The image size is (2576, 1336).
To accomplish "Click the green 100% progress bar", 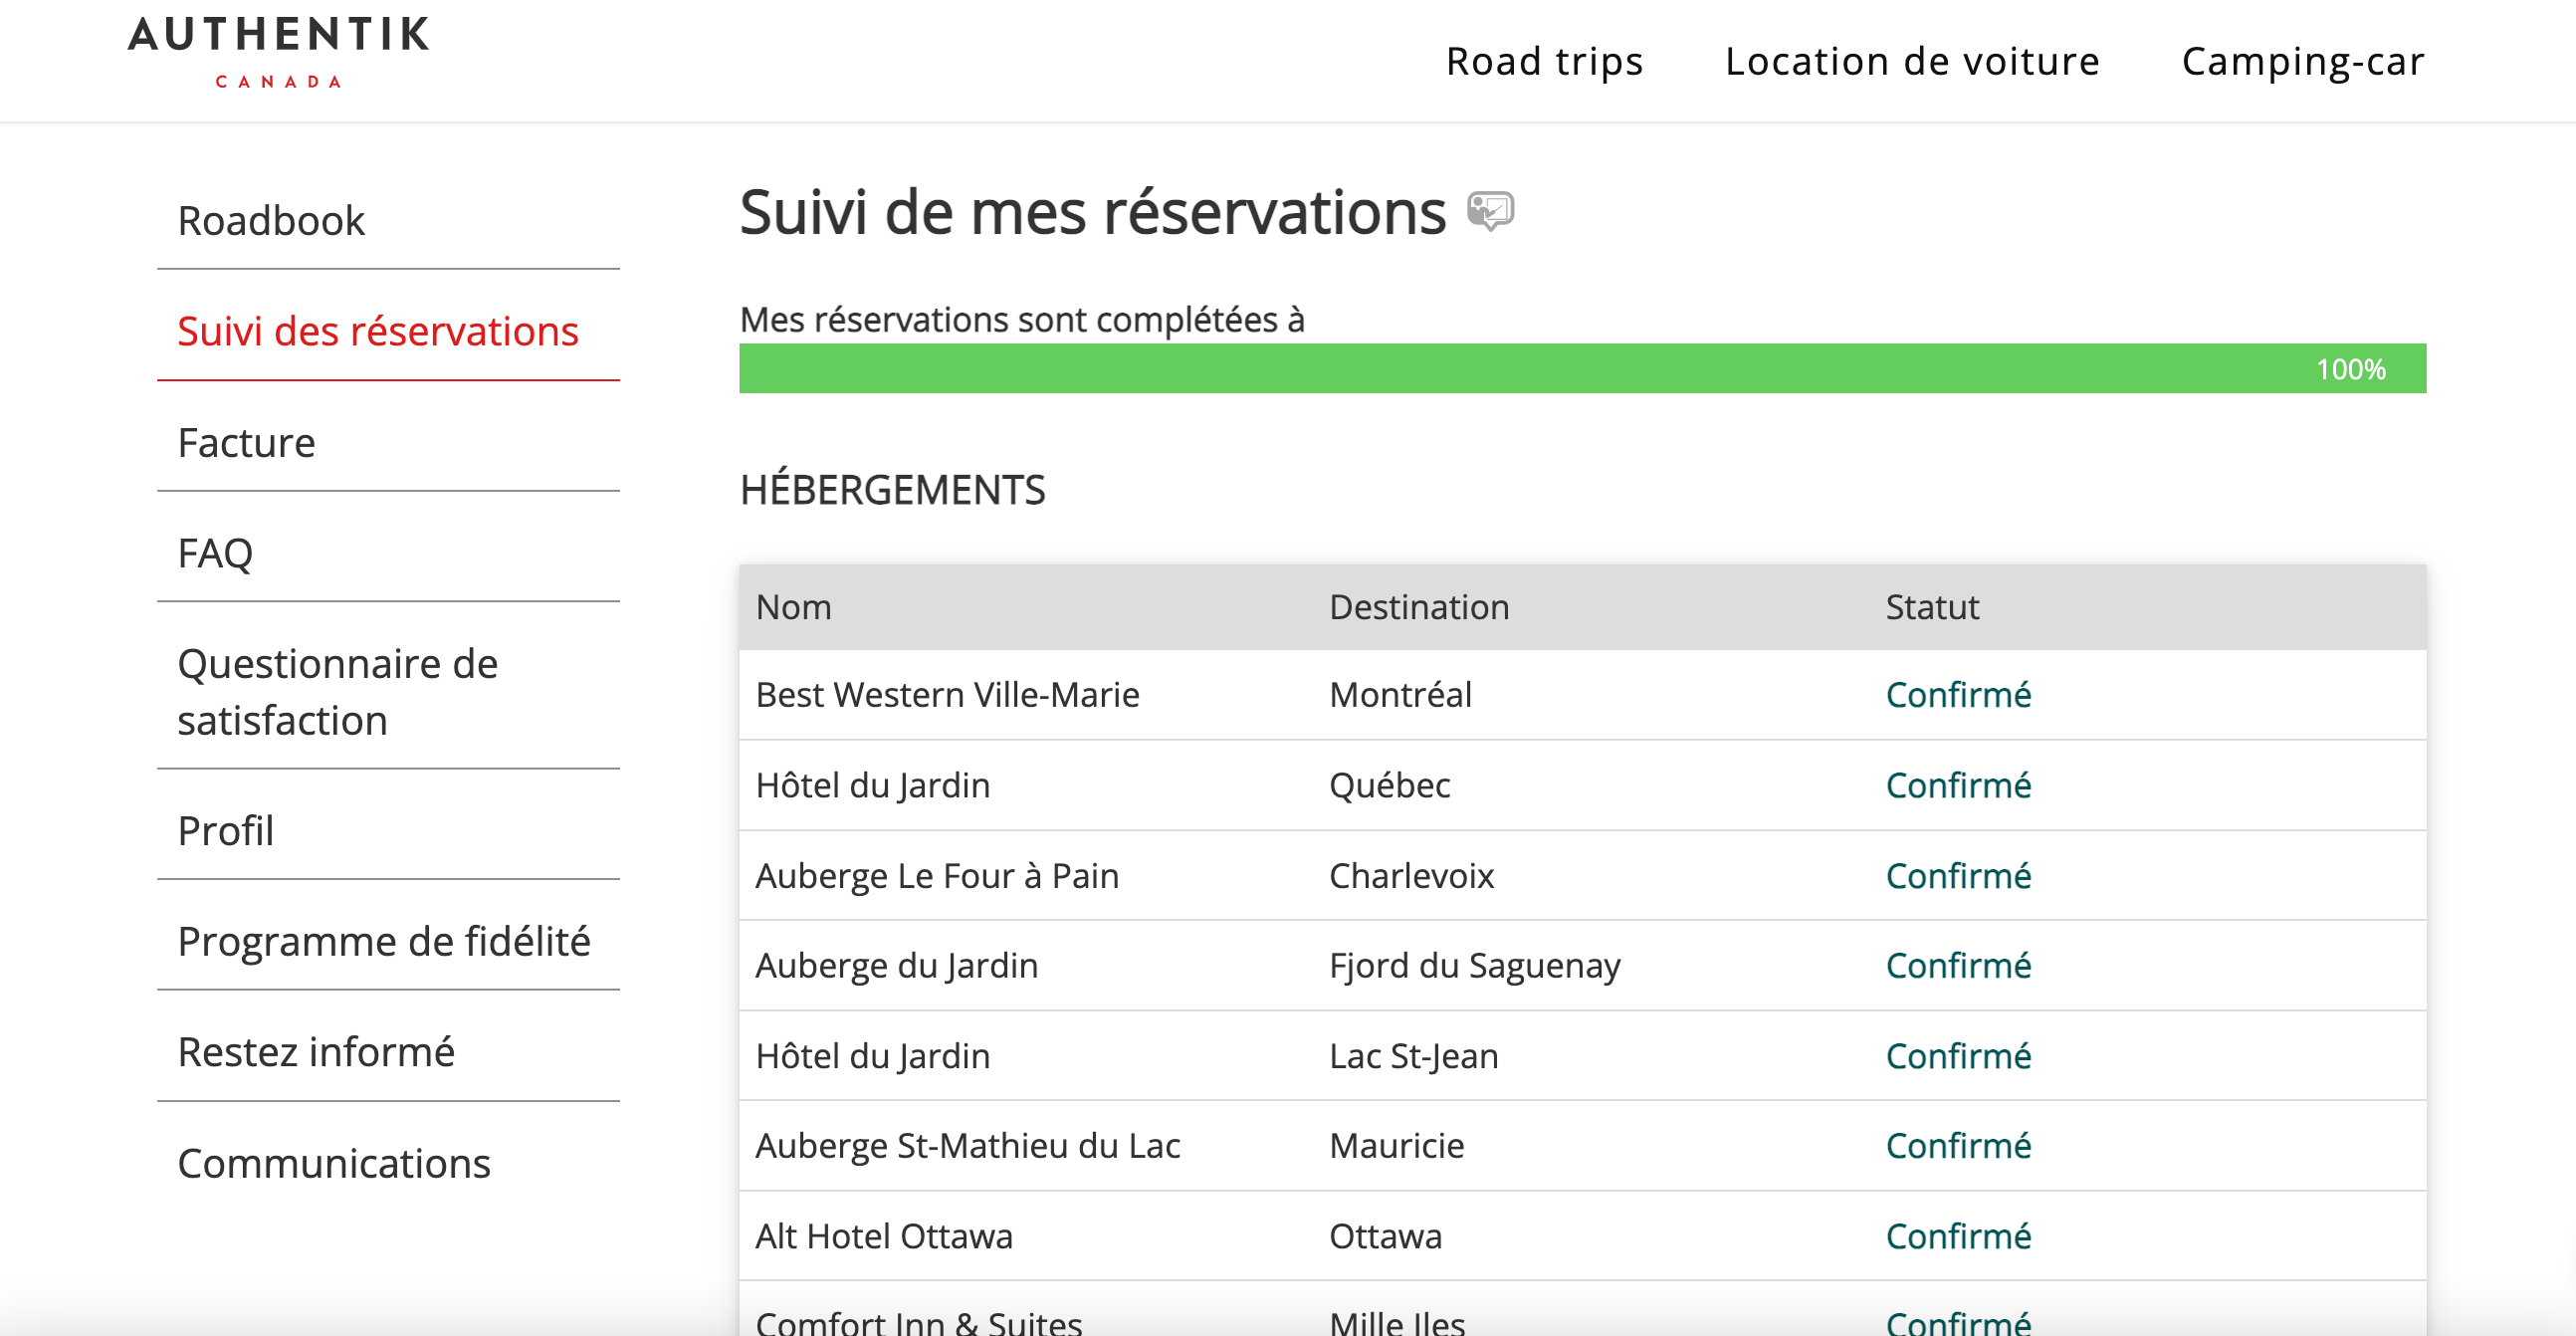I will coord(1582,369).
